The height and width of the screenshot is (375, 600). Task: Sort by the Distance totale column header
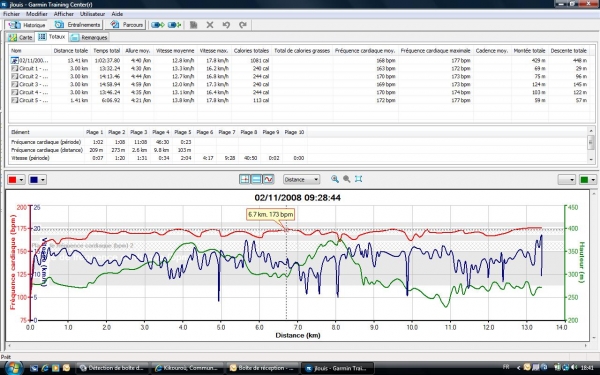click(71, 51)
